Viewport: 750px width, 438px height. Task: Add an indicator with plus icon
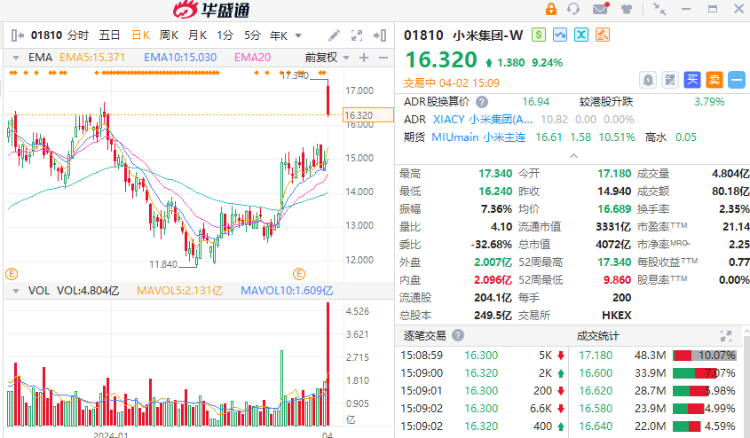coord(364,58)
